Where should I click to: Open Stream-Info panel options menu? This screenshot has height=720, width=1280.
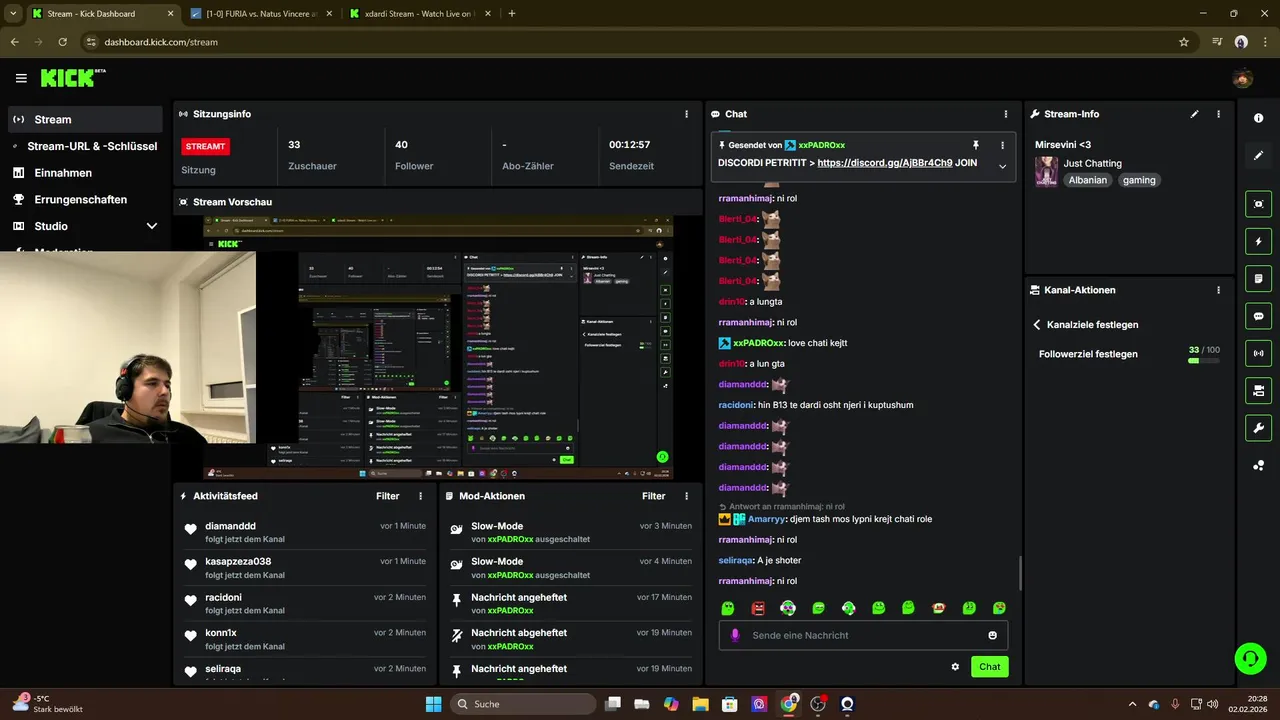click(x=1218, y=114)
